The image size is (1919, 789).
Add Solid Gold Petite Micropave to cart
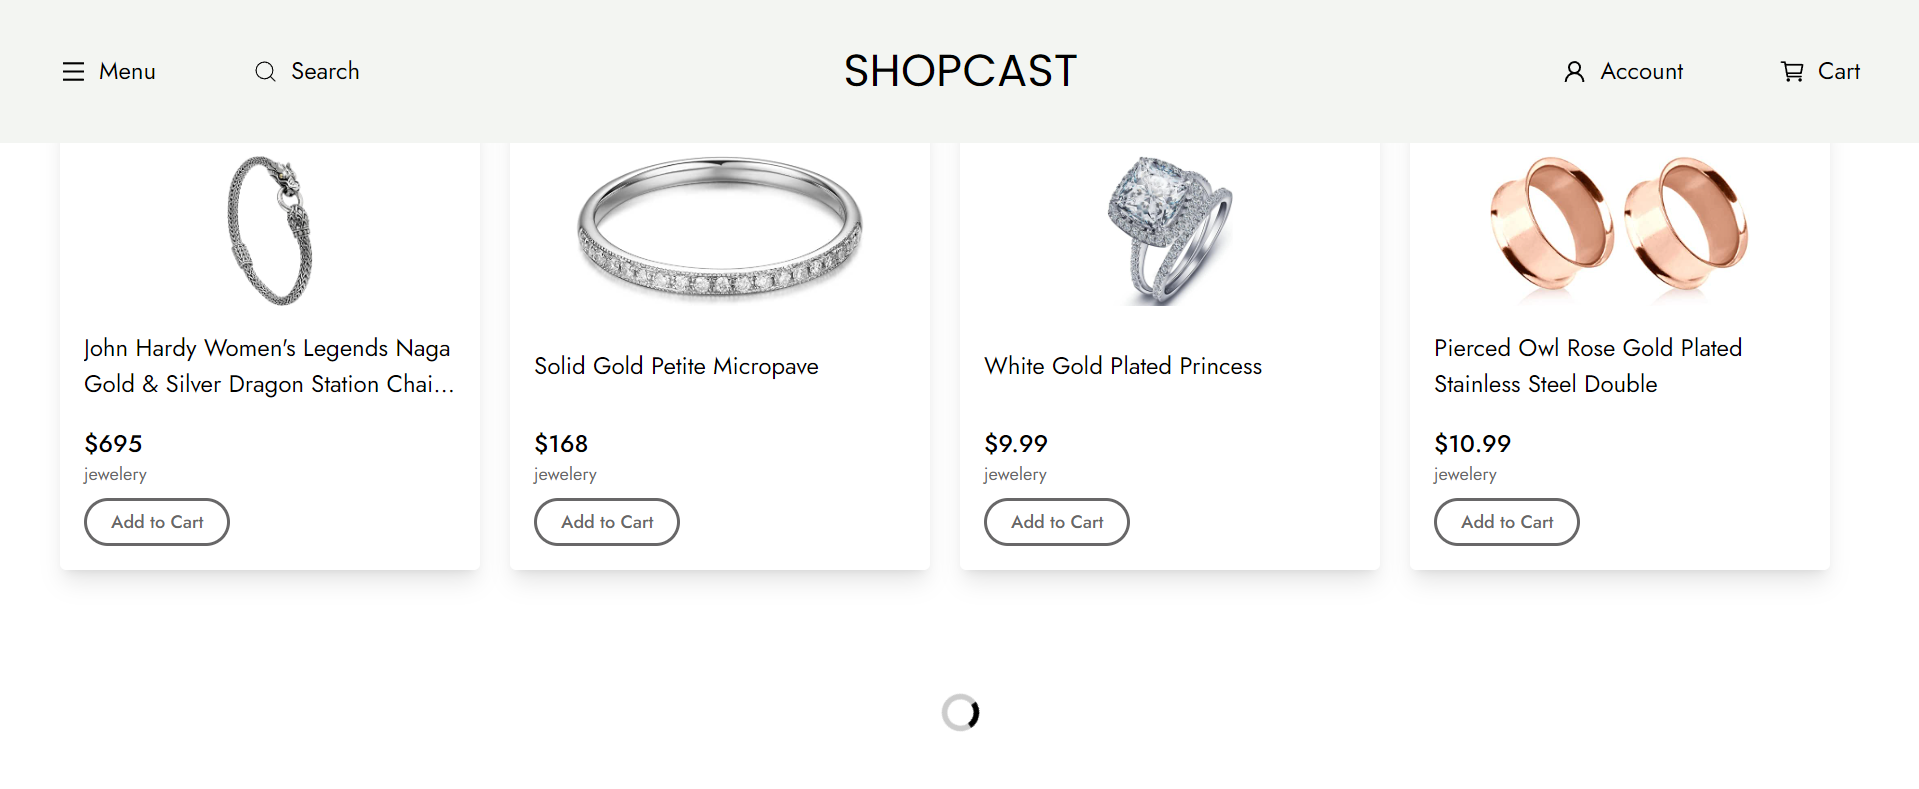pos(606,521)
